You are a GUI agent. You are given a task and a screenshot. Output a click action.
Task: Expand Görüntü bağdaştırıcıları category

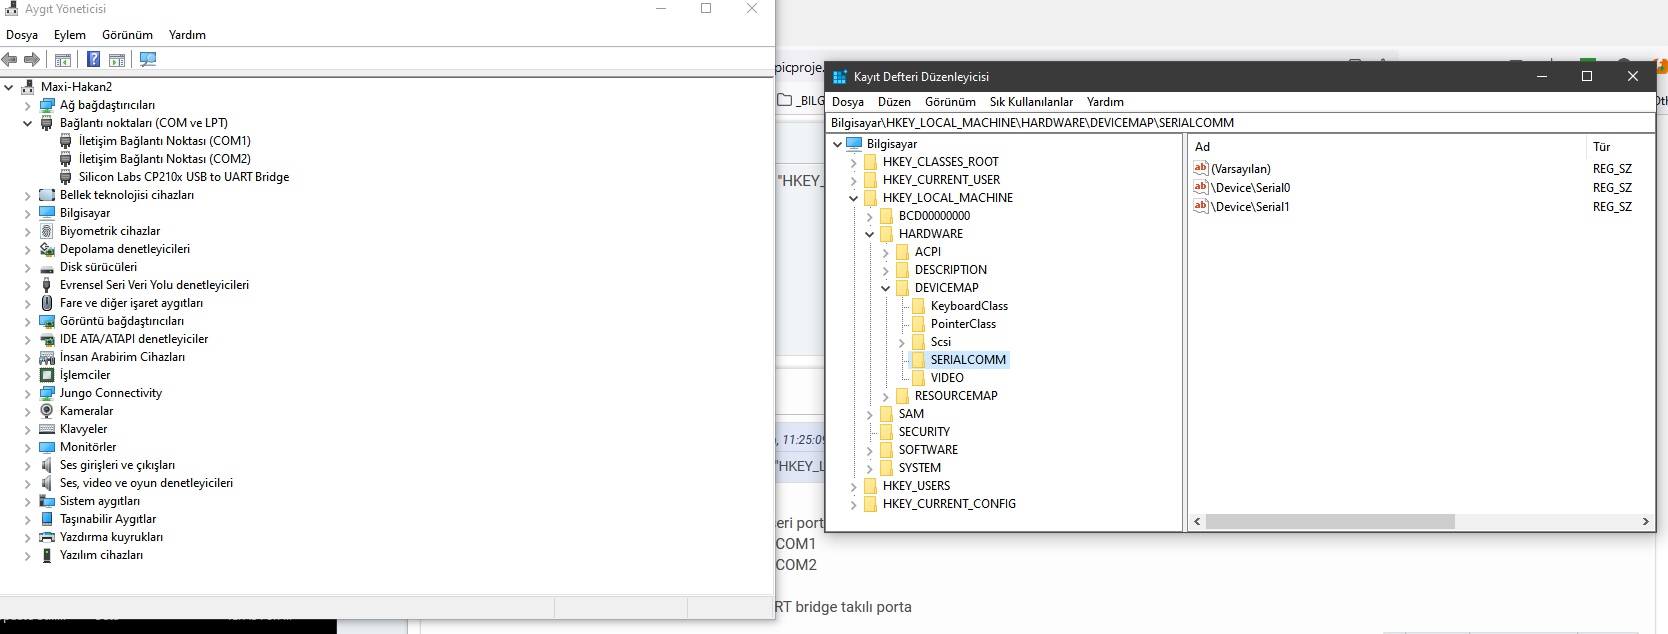click(x=28, y=321)
